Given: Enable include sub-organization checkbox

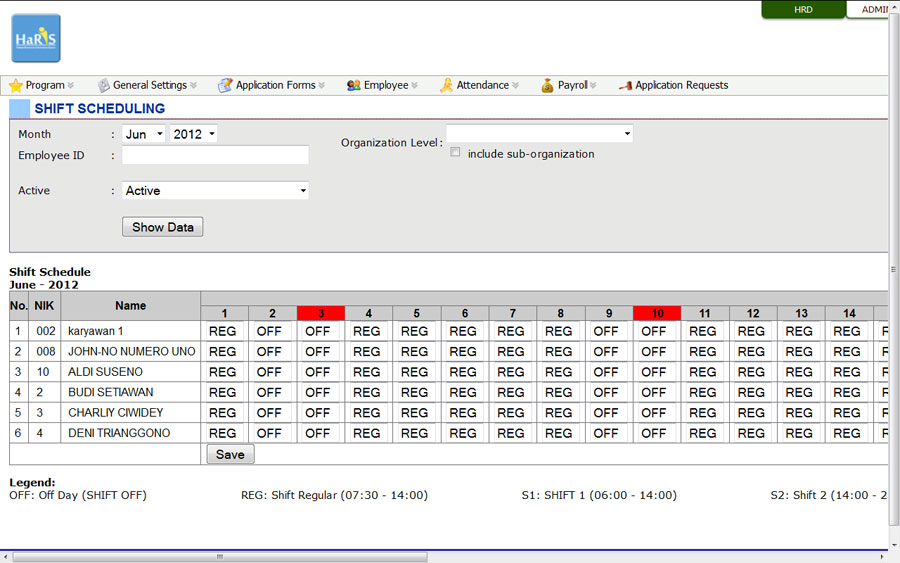Looking at the screenshot, I should coord(456,153).
